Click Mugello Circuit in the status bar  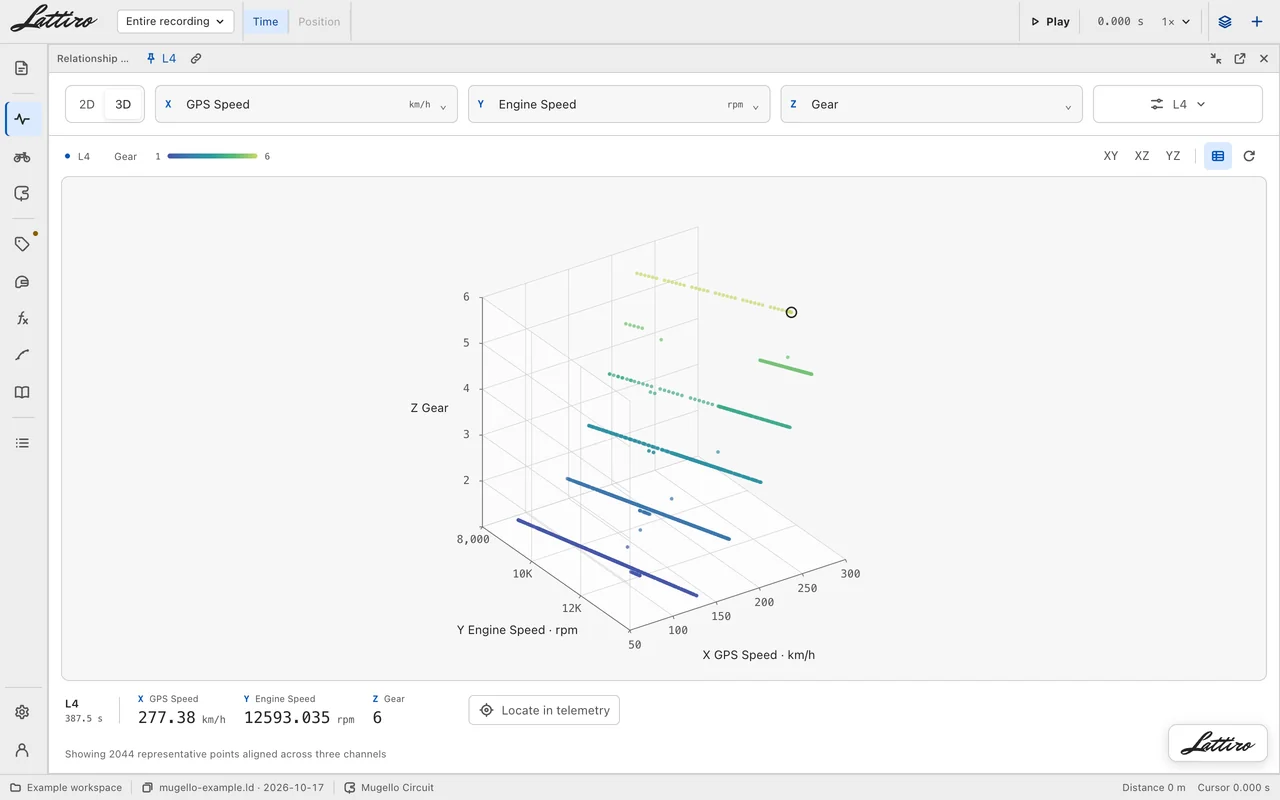coord(389,787)
